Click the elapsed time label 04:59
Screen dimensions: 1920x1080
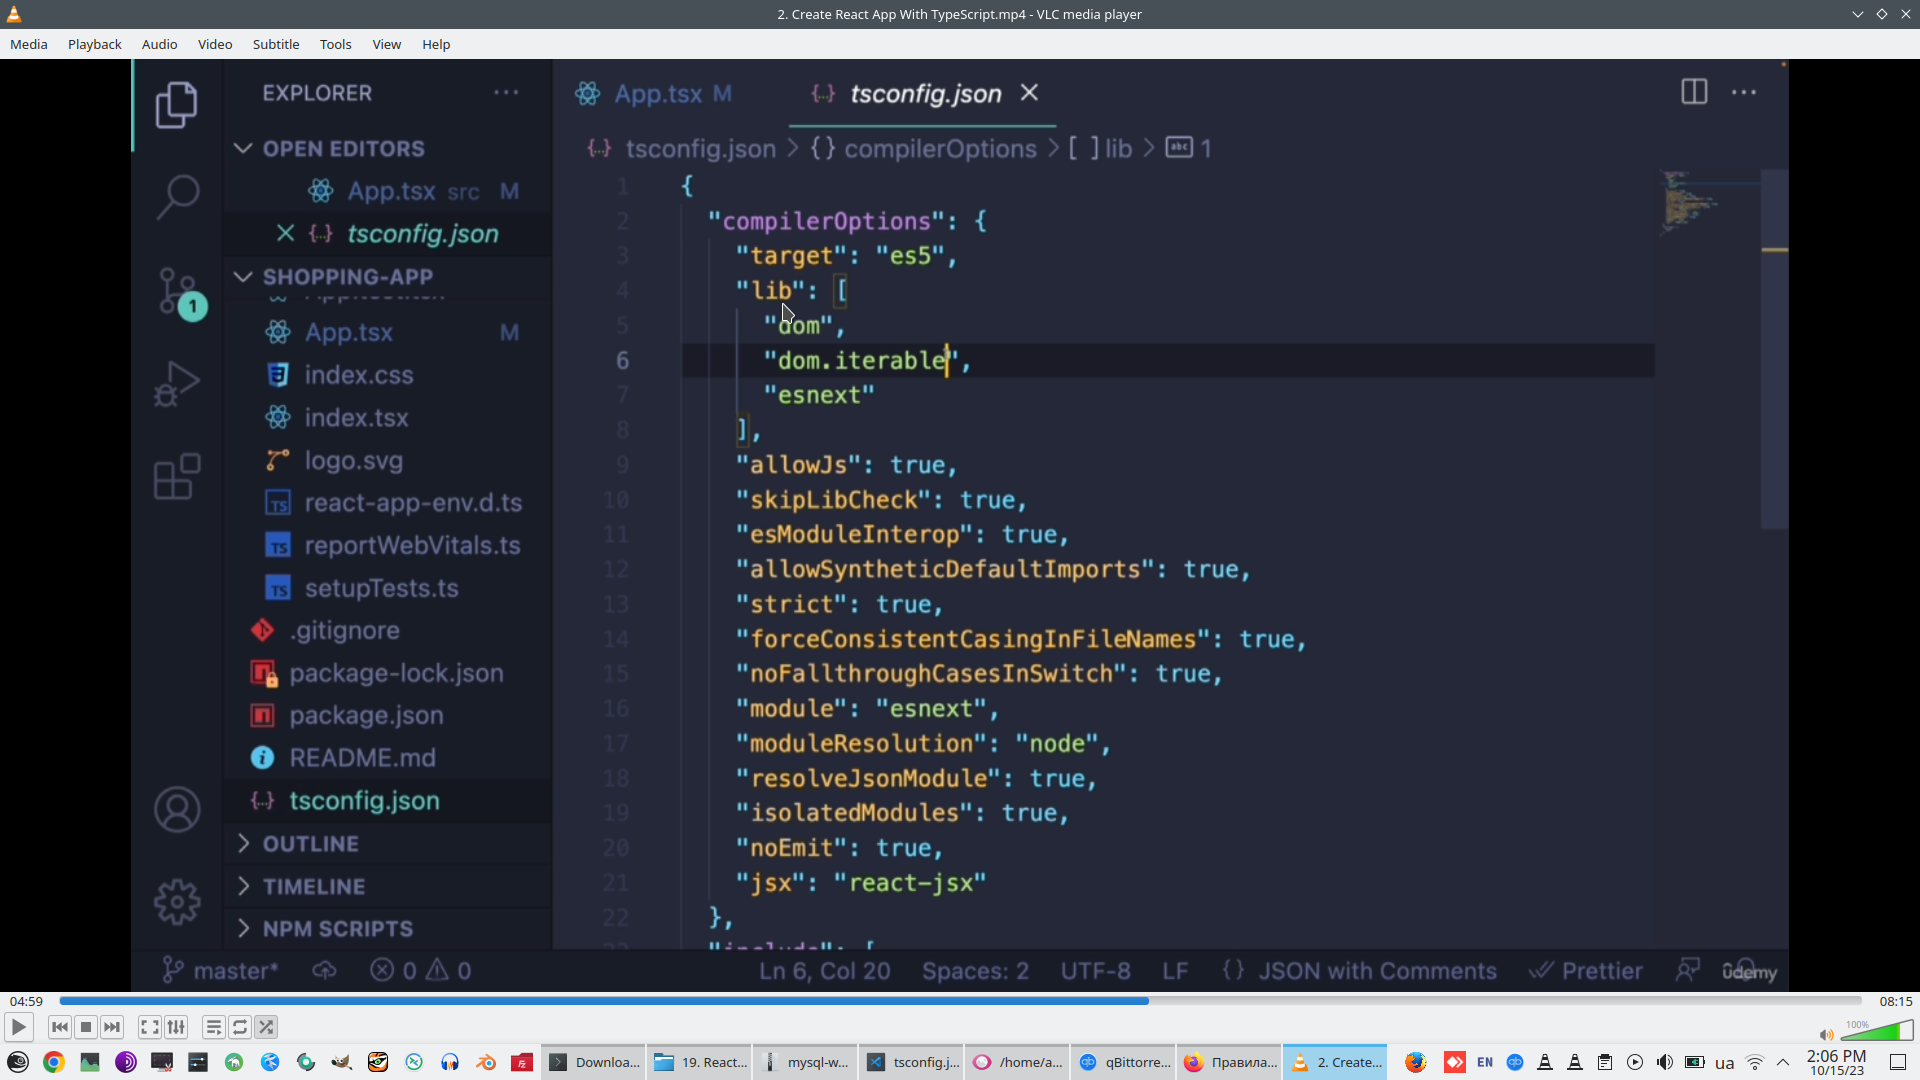(x=26, y=1001)
